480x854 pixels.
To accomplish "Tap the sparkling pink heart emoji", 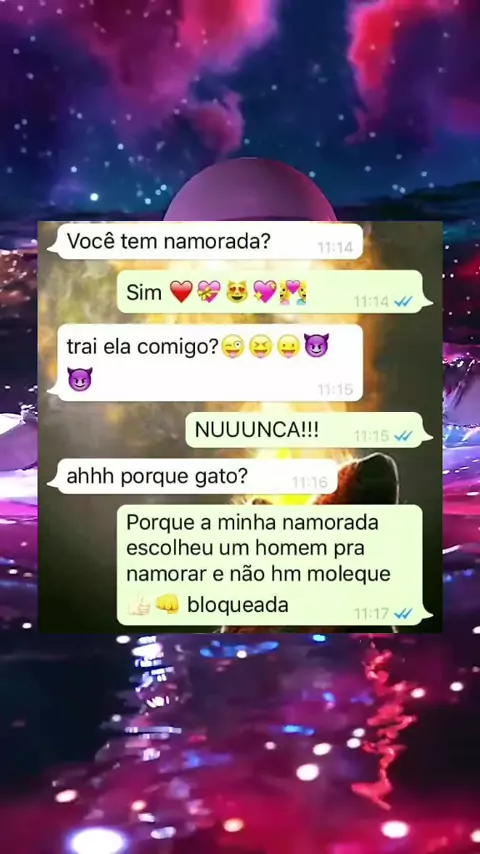I will (x=265, y=292).
